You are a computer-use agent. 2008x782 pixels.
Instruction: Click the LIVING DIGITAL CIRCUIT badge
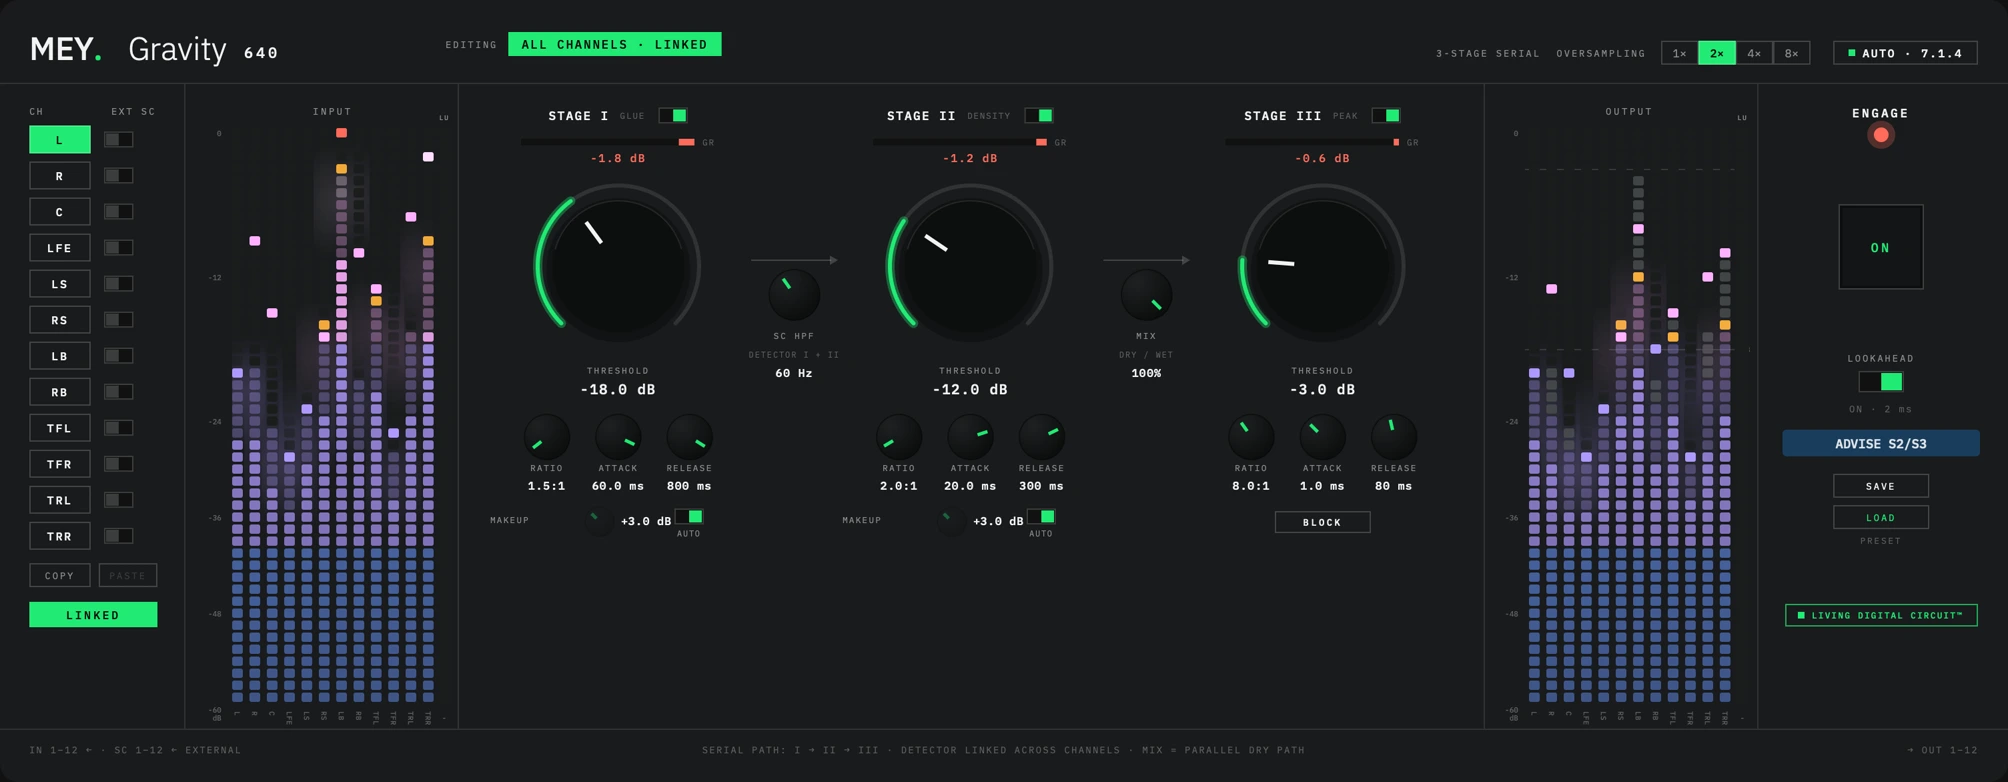1880,615
